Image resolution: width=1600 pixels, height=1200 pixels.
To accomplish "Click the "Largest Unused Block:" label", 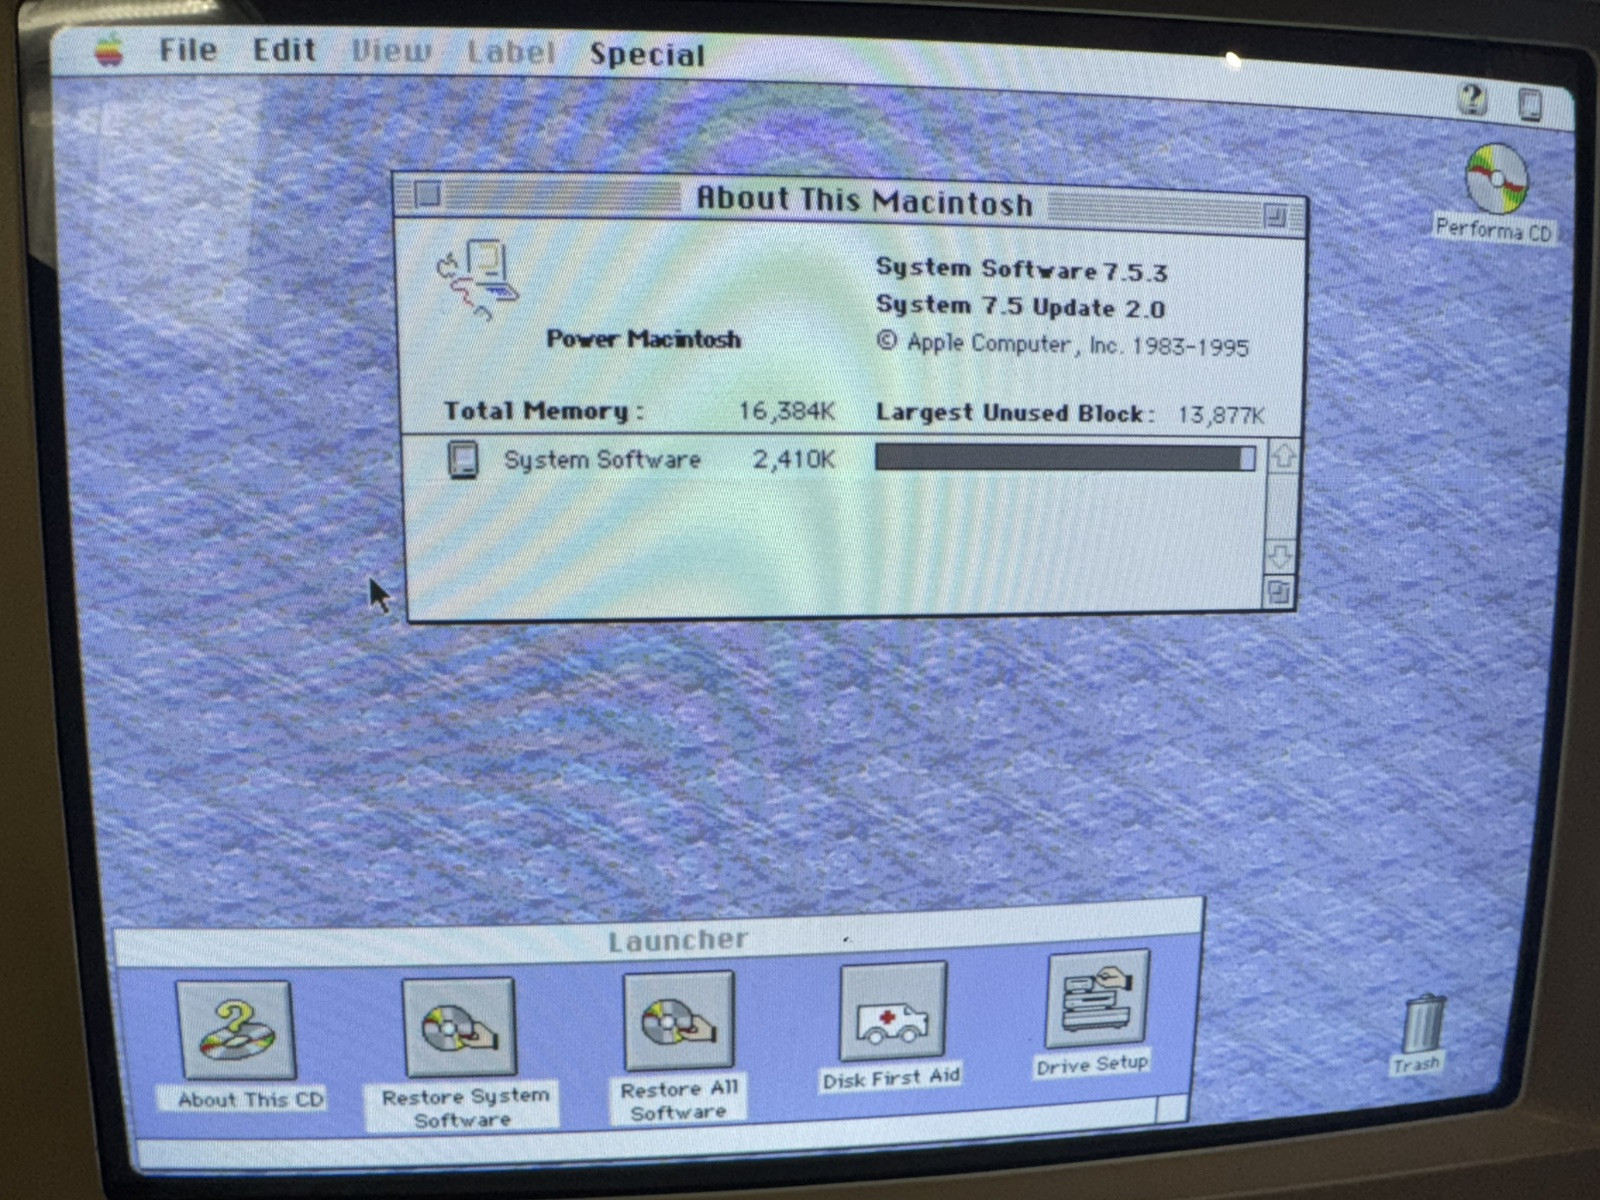I will 1015,413.
